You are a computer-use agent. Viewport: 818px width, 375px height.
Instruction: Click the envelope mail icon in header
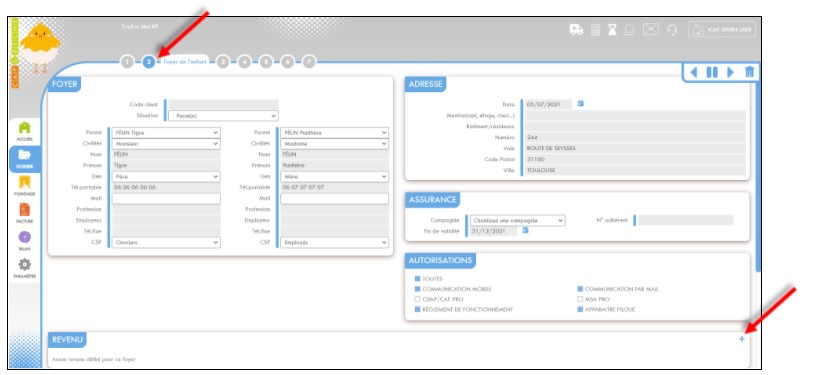click(x=651, y=30)
